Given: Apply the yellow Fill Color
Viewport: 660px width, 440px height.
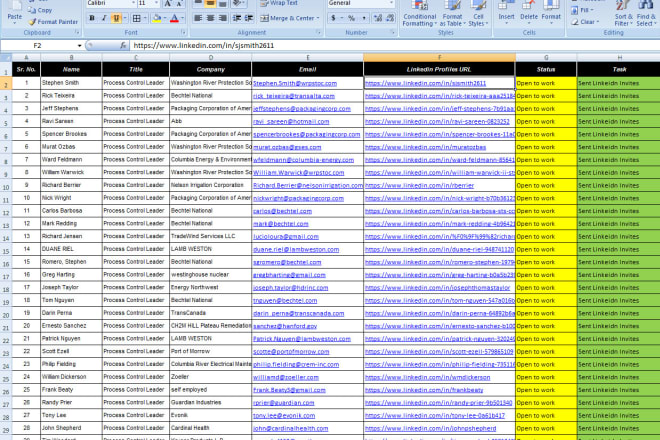Looking at the screenshot, I should (156, 18).
